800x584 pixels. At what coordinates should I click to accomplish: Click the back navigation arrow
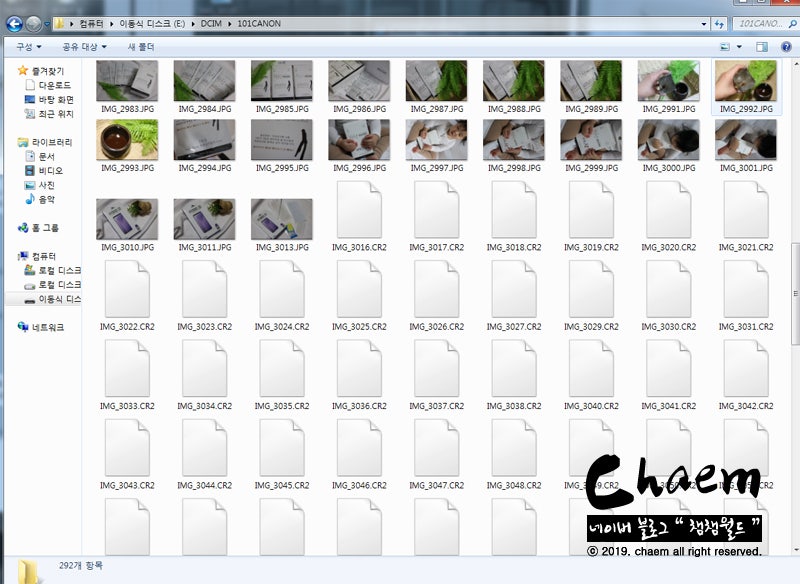point(12,22)
